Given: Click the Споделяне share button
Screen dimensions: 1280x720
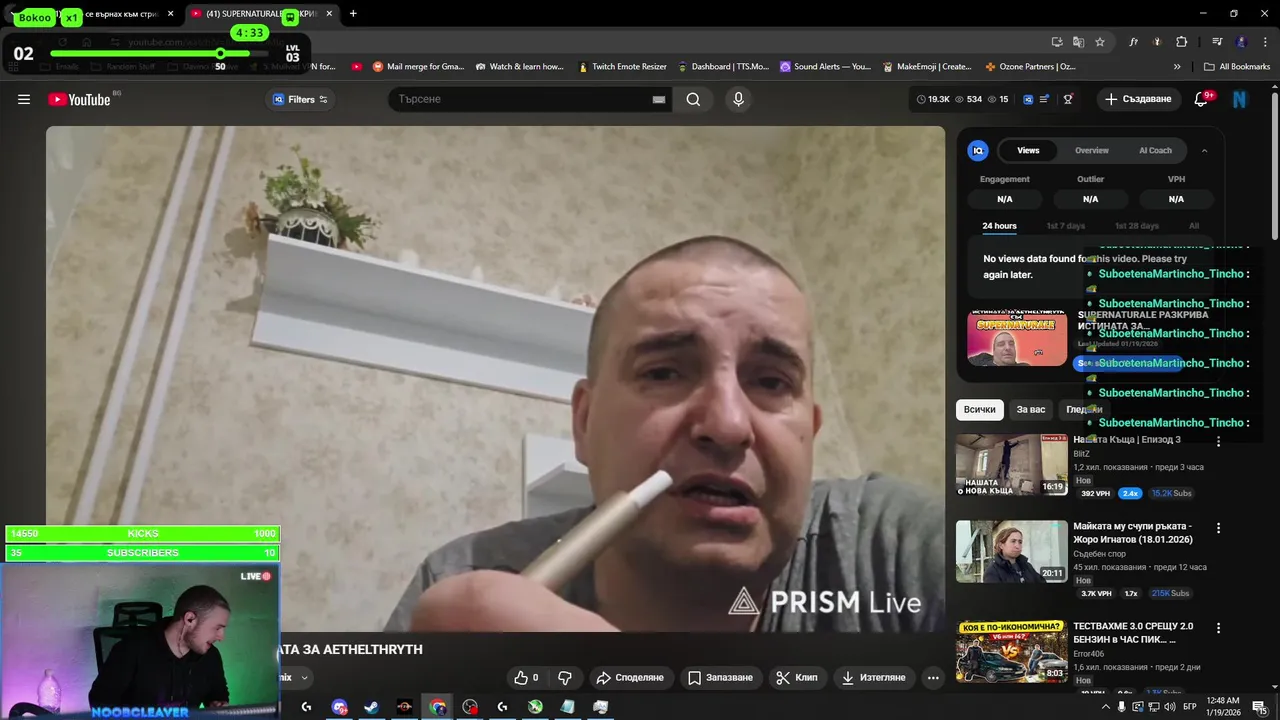Looking at the screenshot, I should click(630, 677).
